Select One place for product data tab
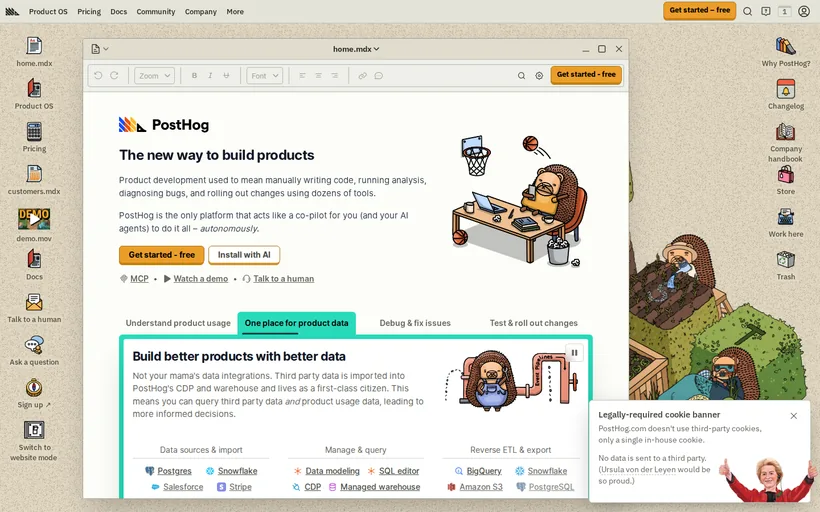 click(x=297, y=323)
